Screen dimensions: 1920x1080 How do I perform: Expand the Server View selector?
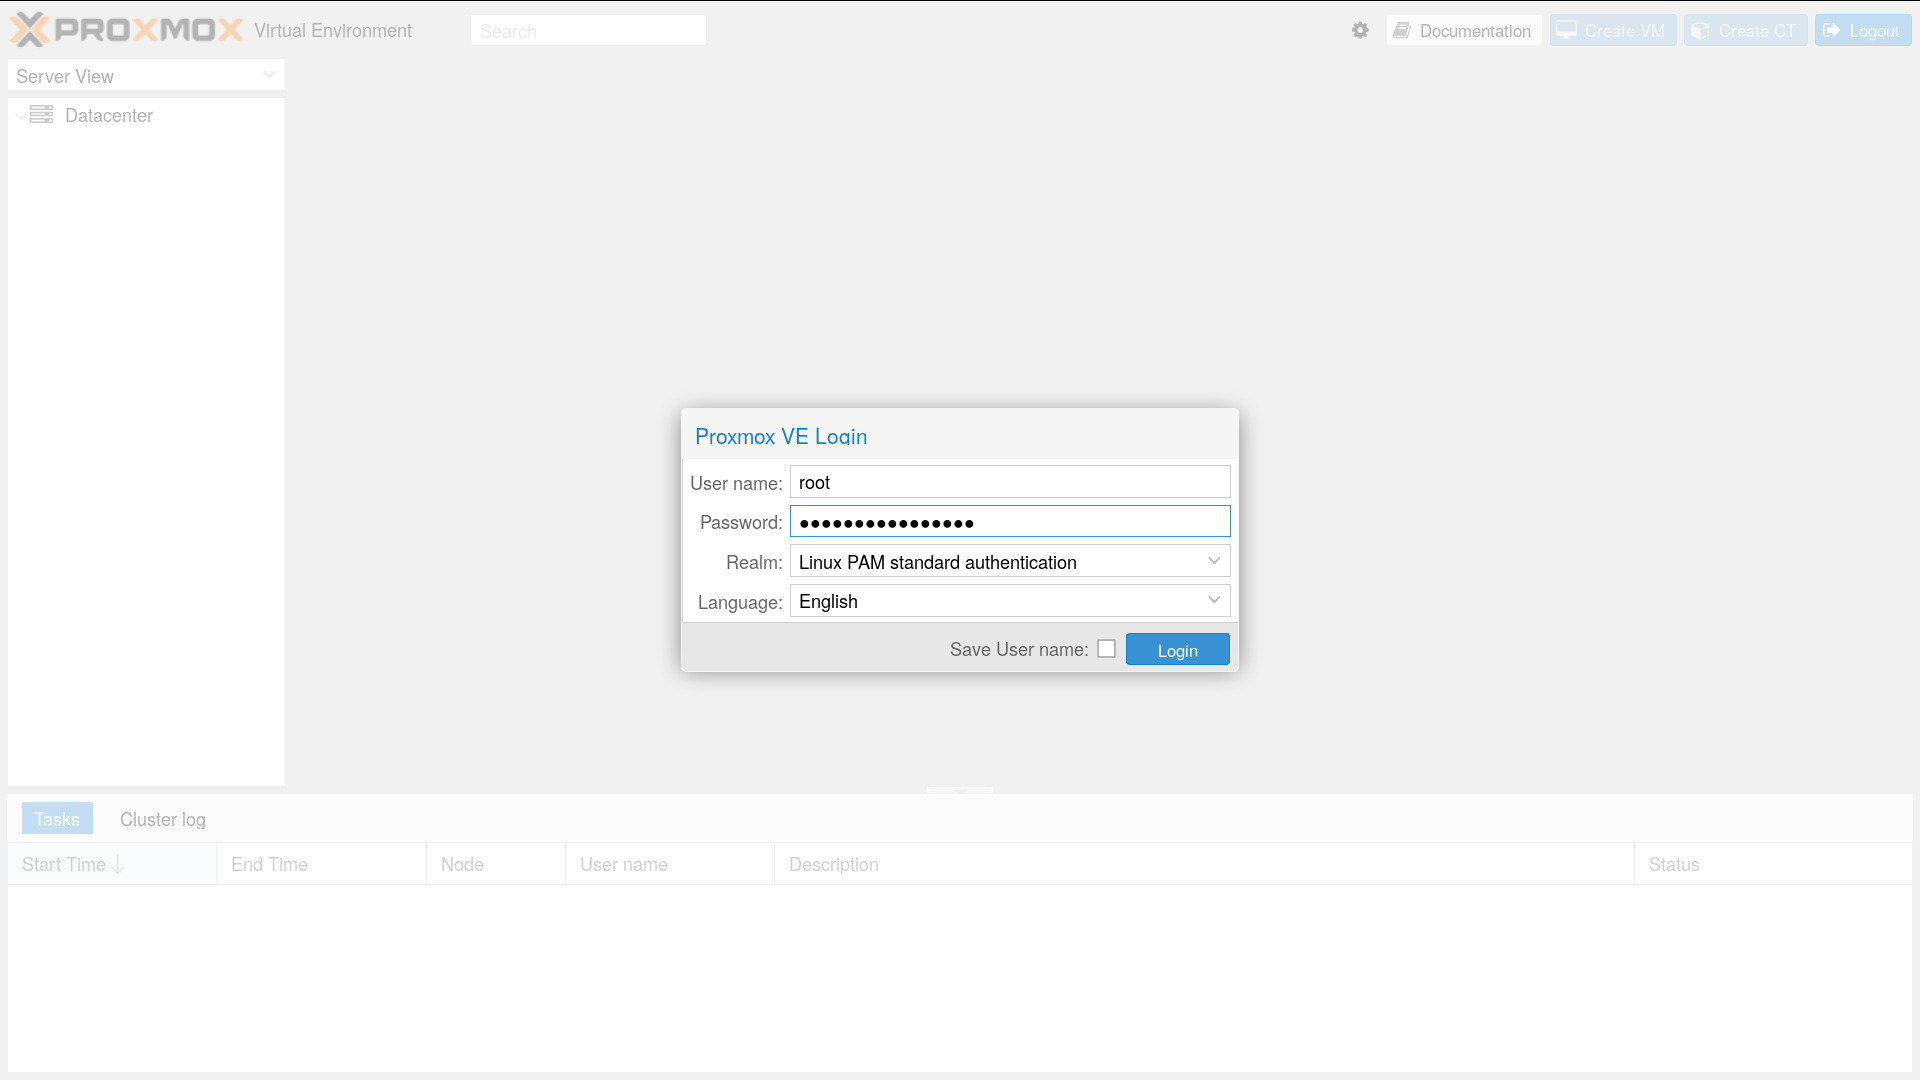point(268,75)
